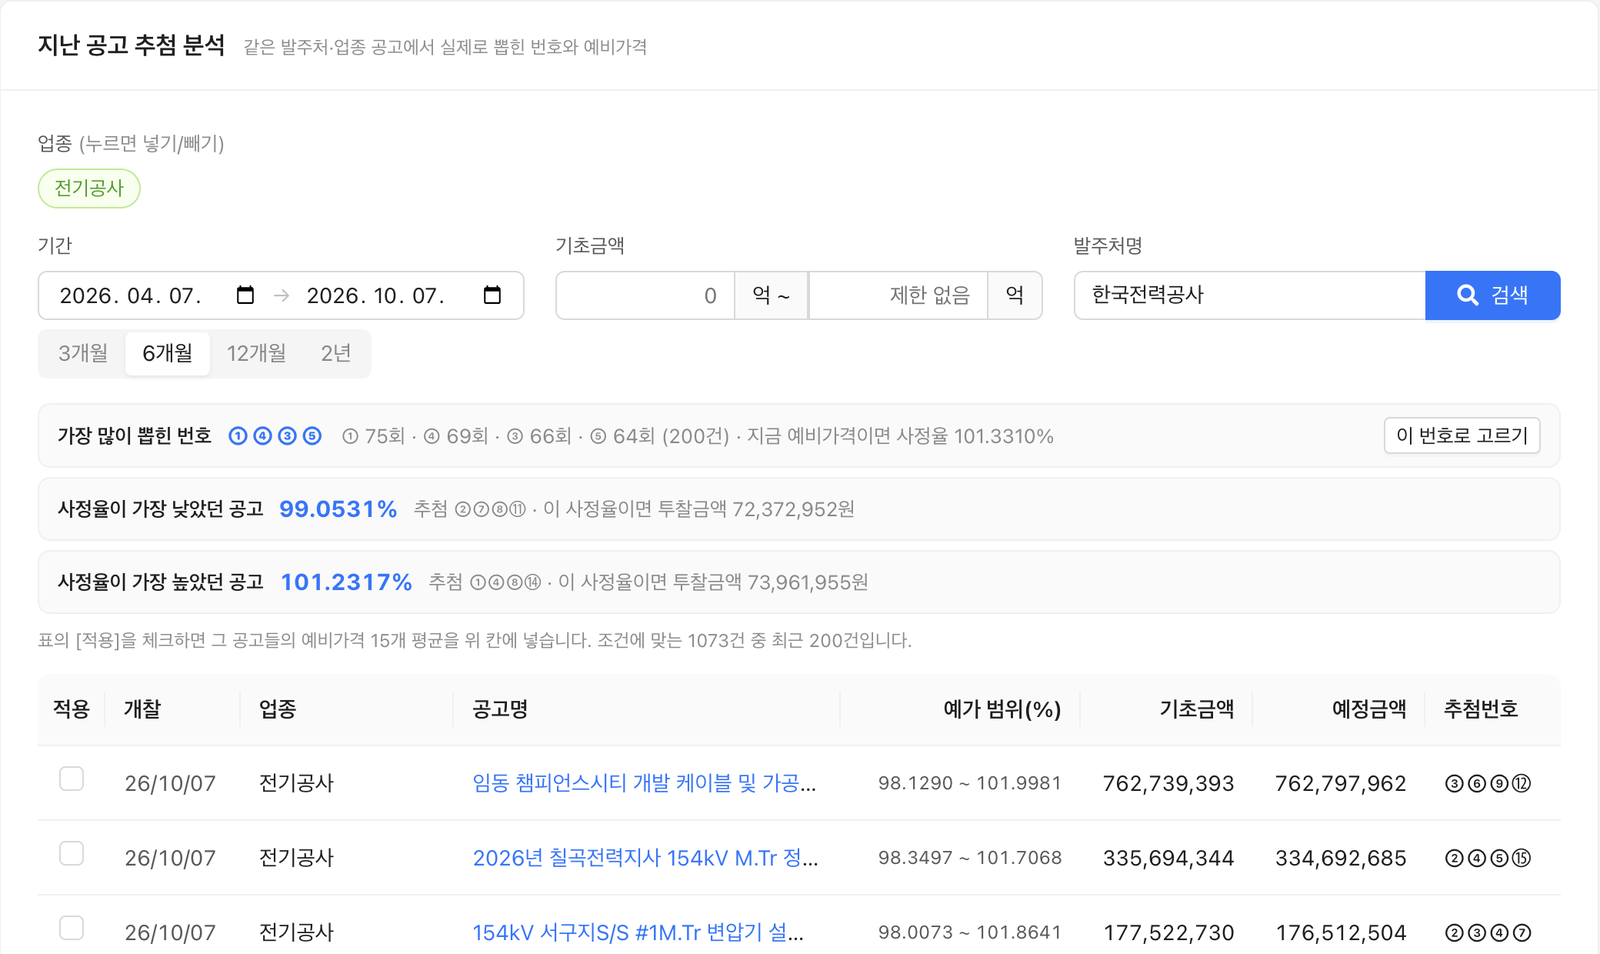The height and width of the screenshot is (954, 1600).
Task: Focus the minimum 기초금액 input showing 0
Action: (x=645, y=295)
